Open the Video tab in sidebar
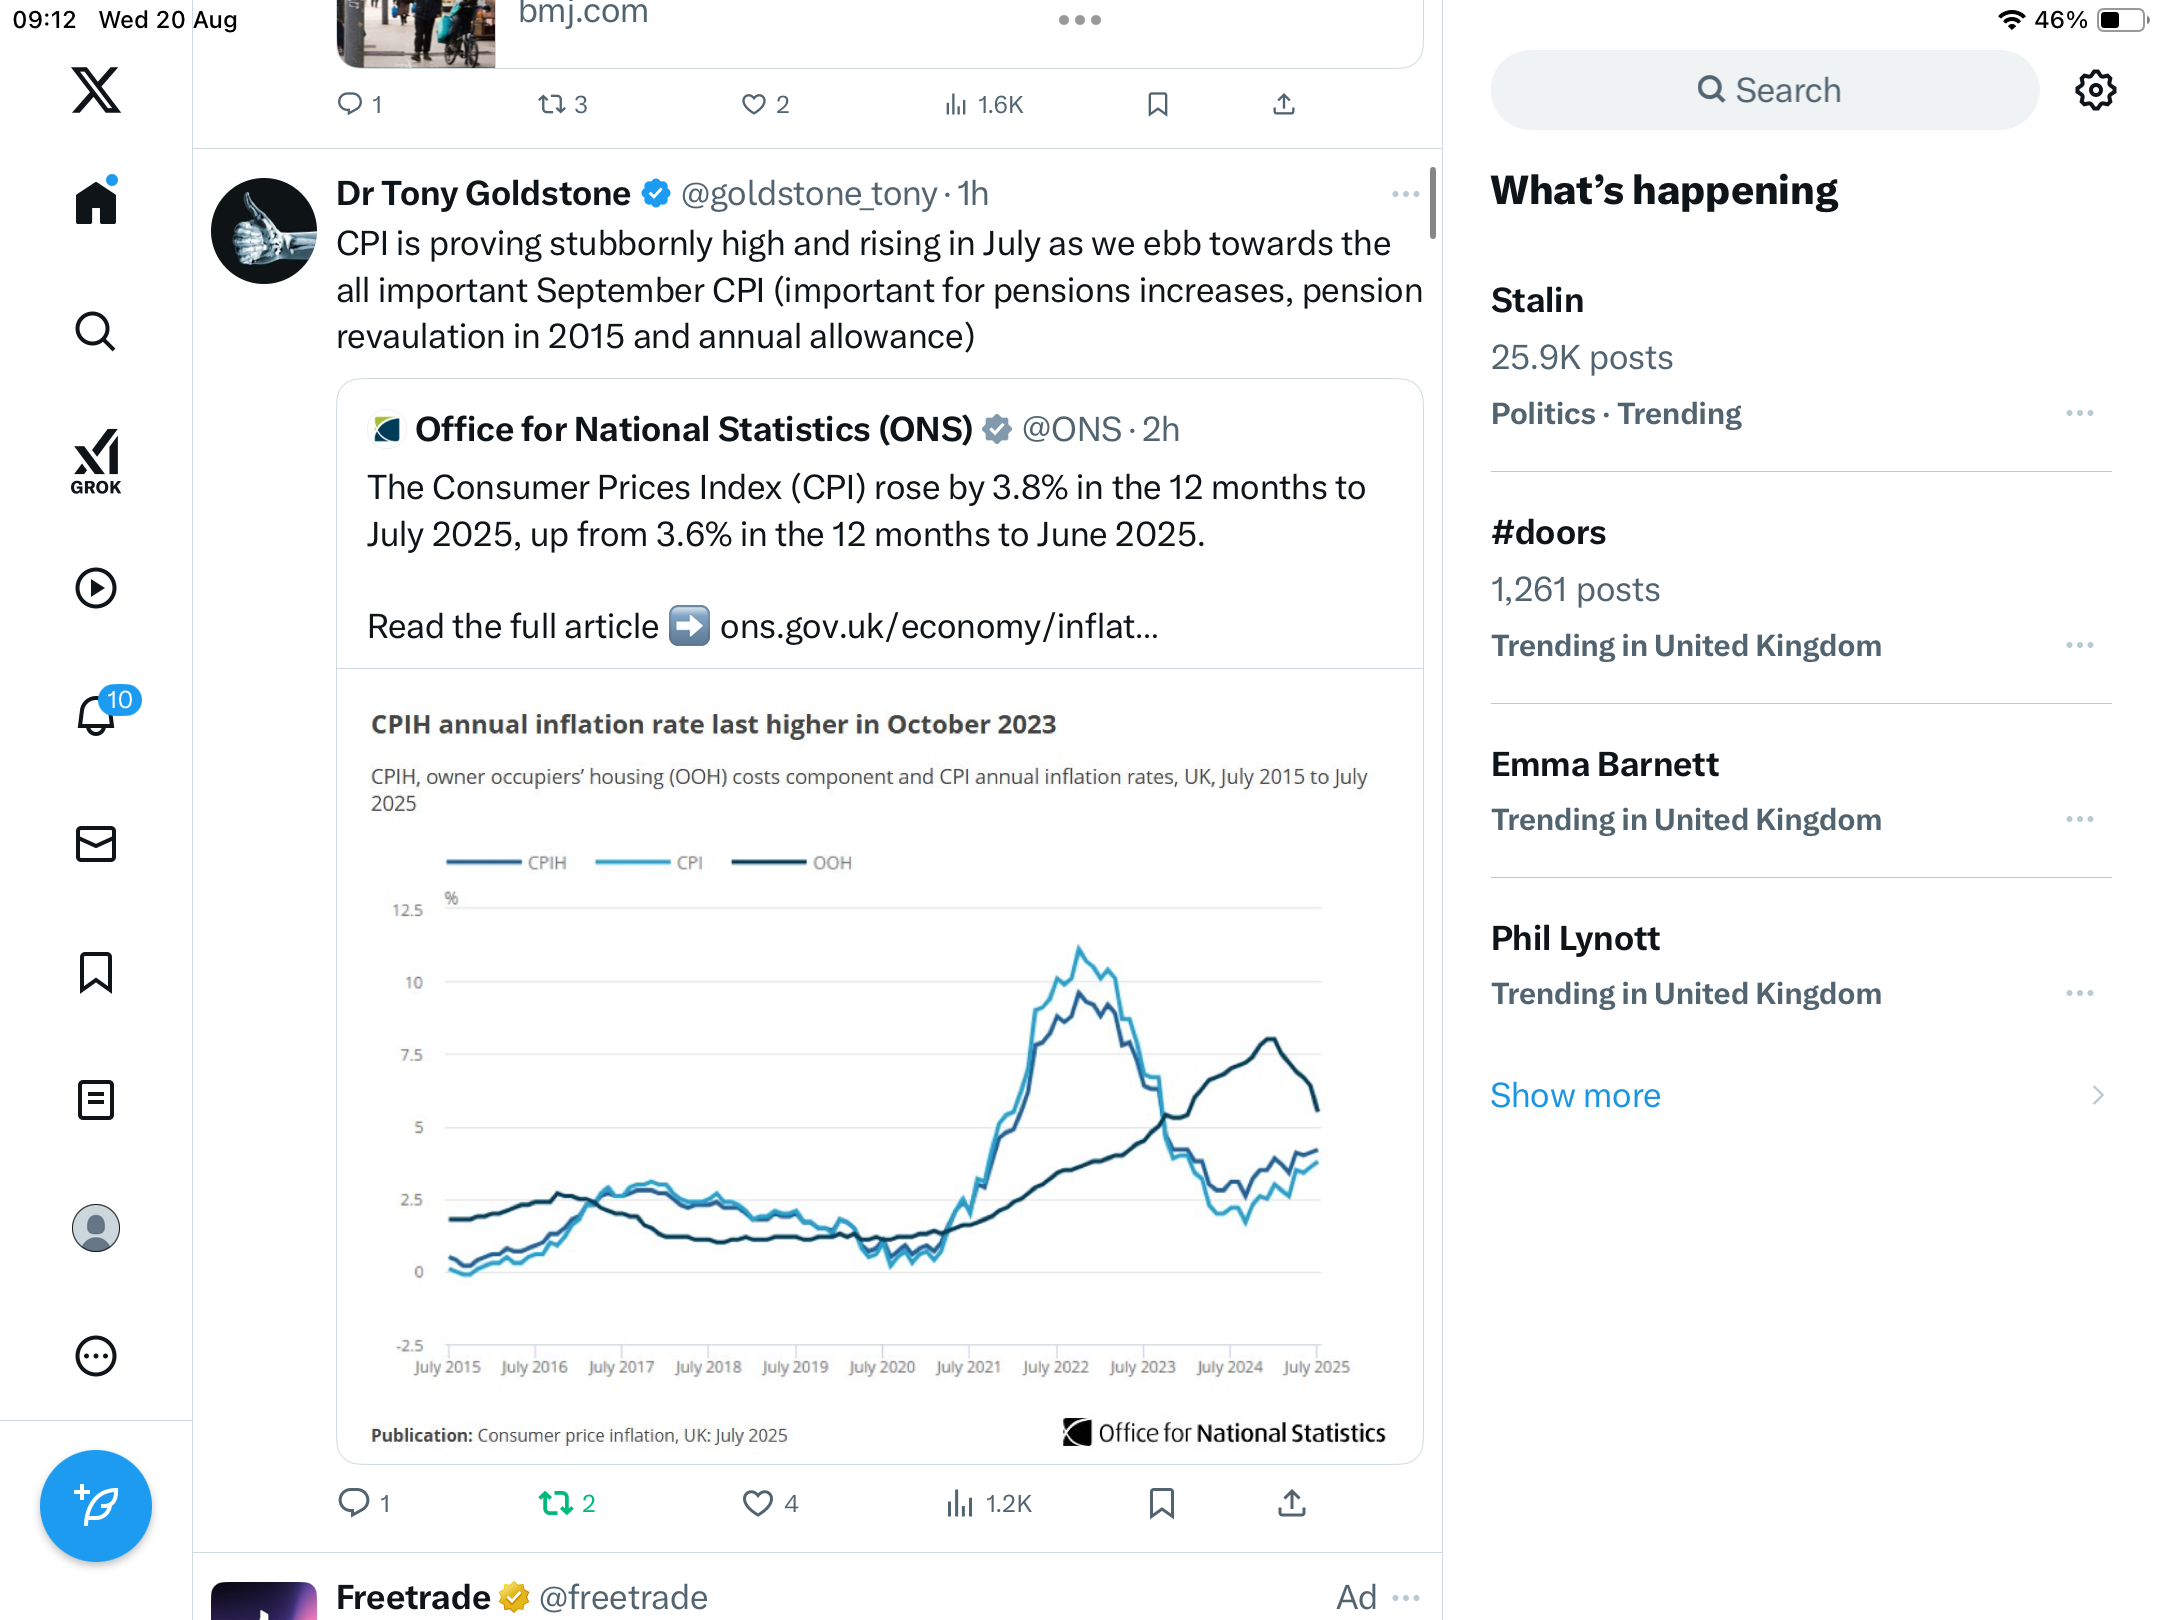This screenshot has height=1620, width=2160. pyautogui.click(x=96, y=588)
